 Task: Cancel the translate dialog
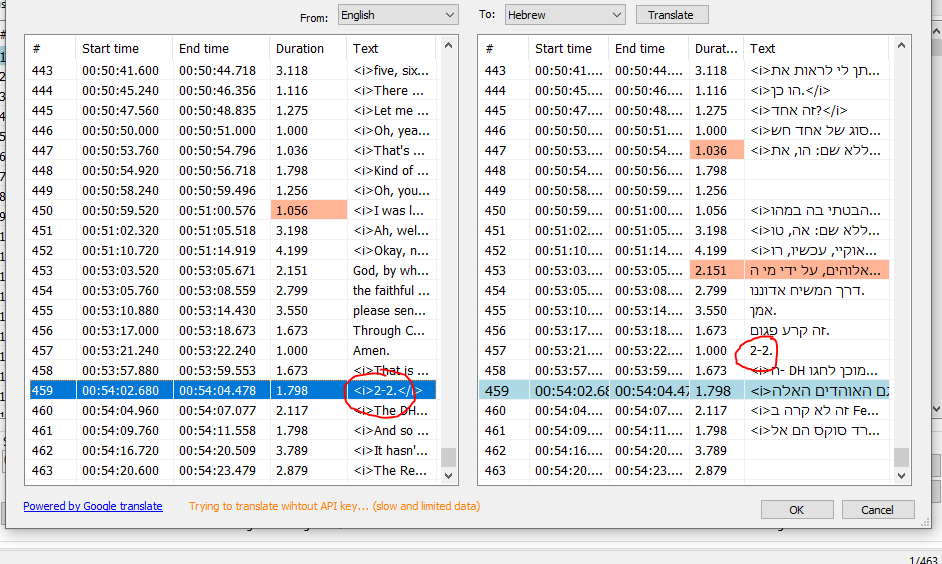click(x=877, y=509)
